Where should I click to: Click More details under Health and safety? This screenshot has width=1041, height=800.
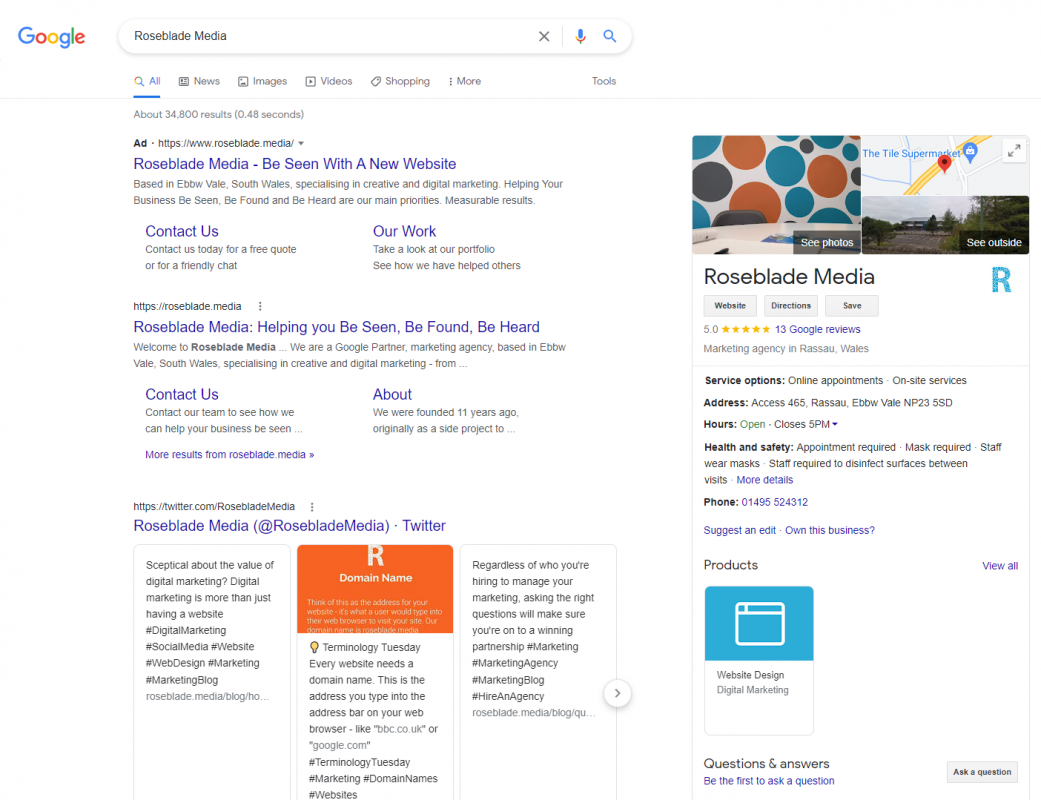[765, 480]
